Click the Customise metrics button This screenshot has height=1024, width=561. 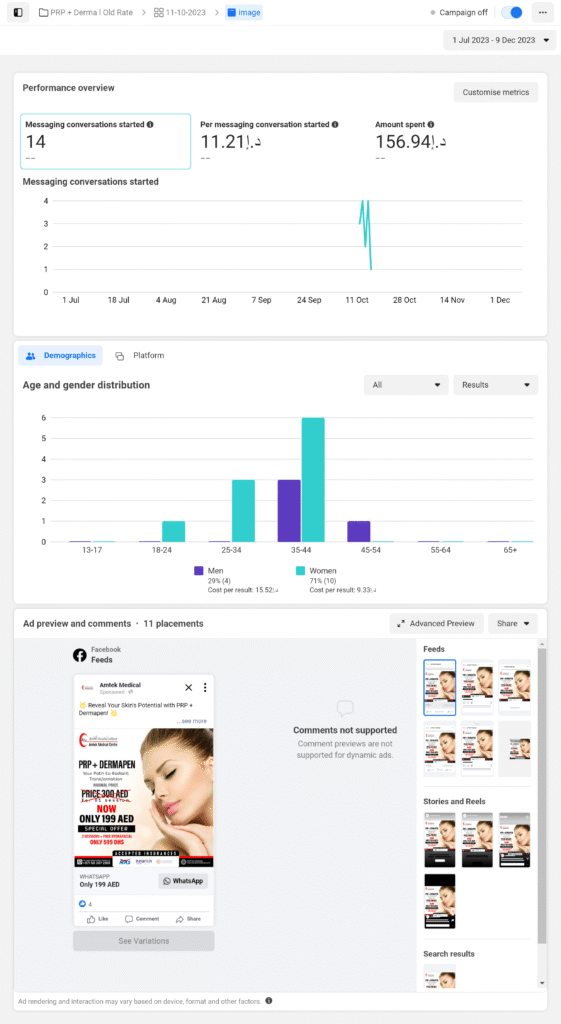[x=496, y=92]
